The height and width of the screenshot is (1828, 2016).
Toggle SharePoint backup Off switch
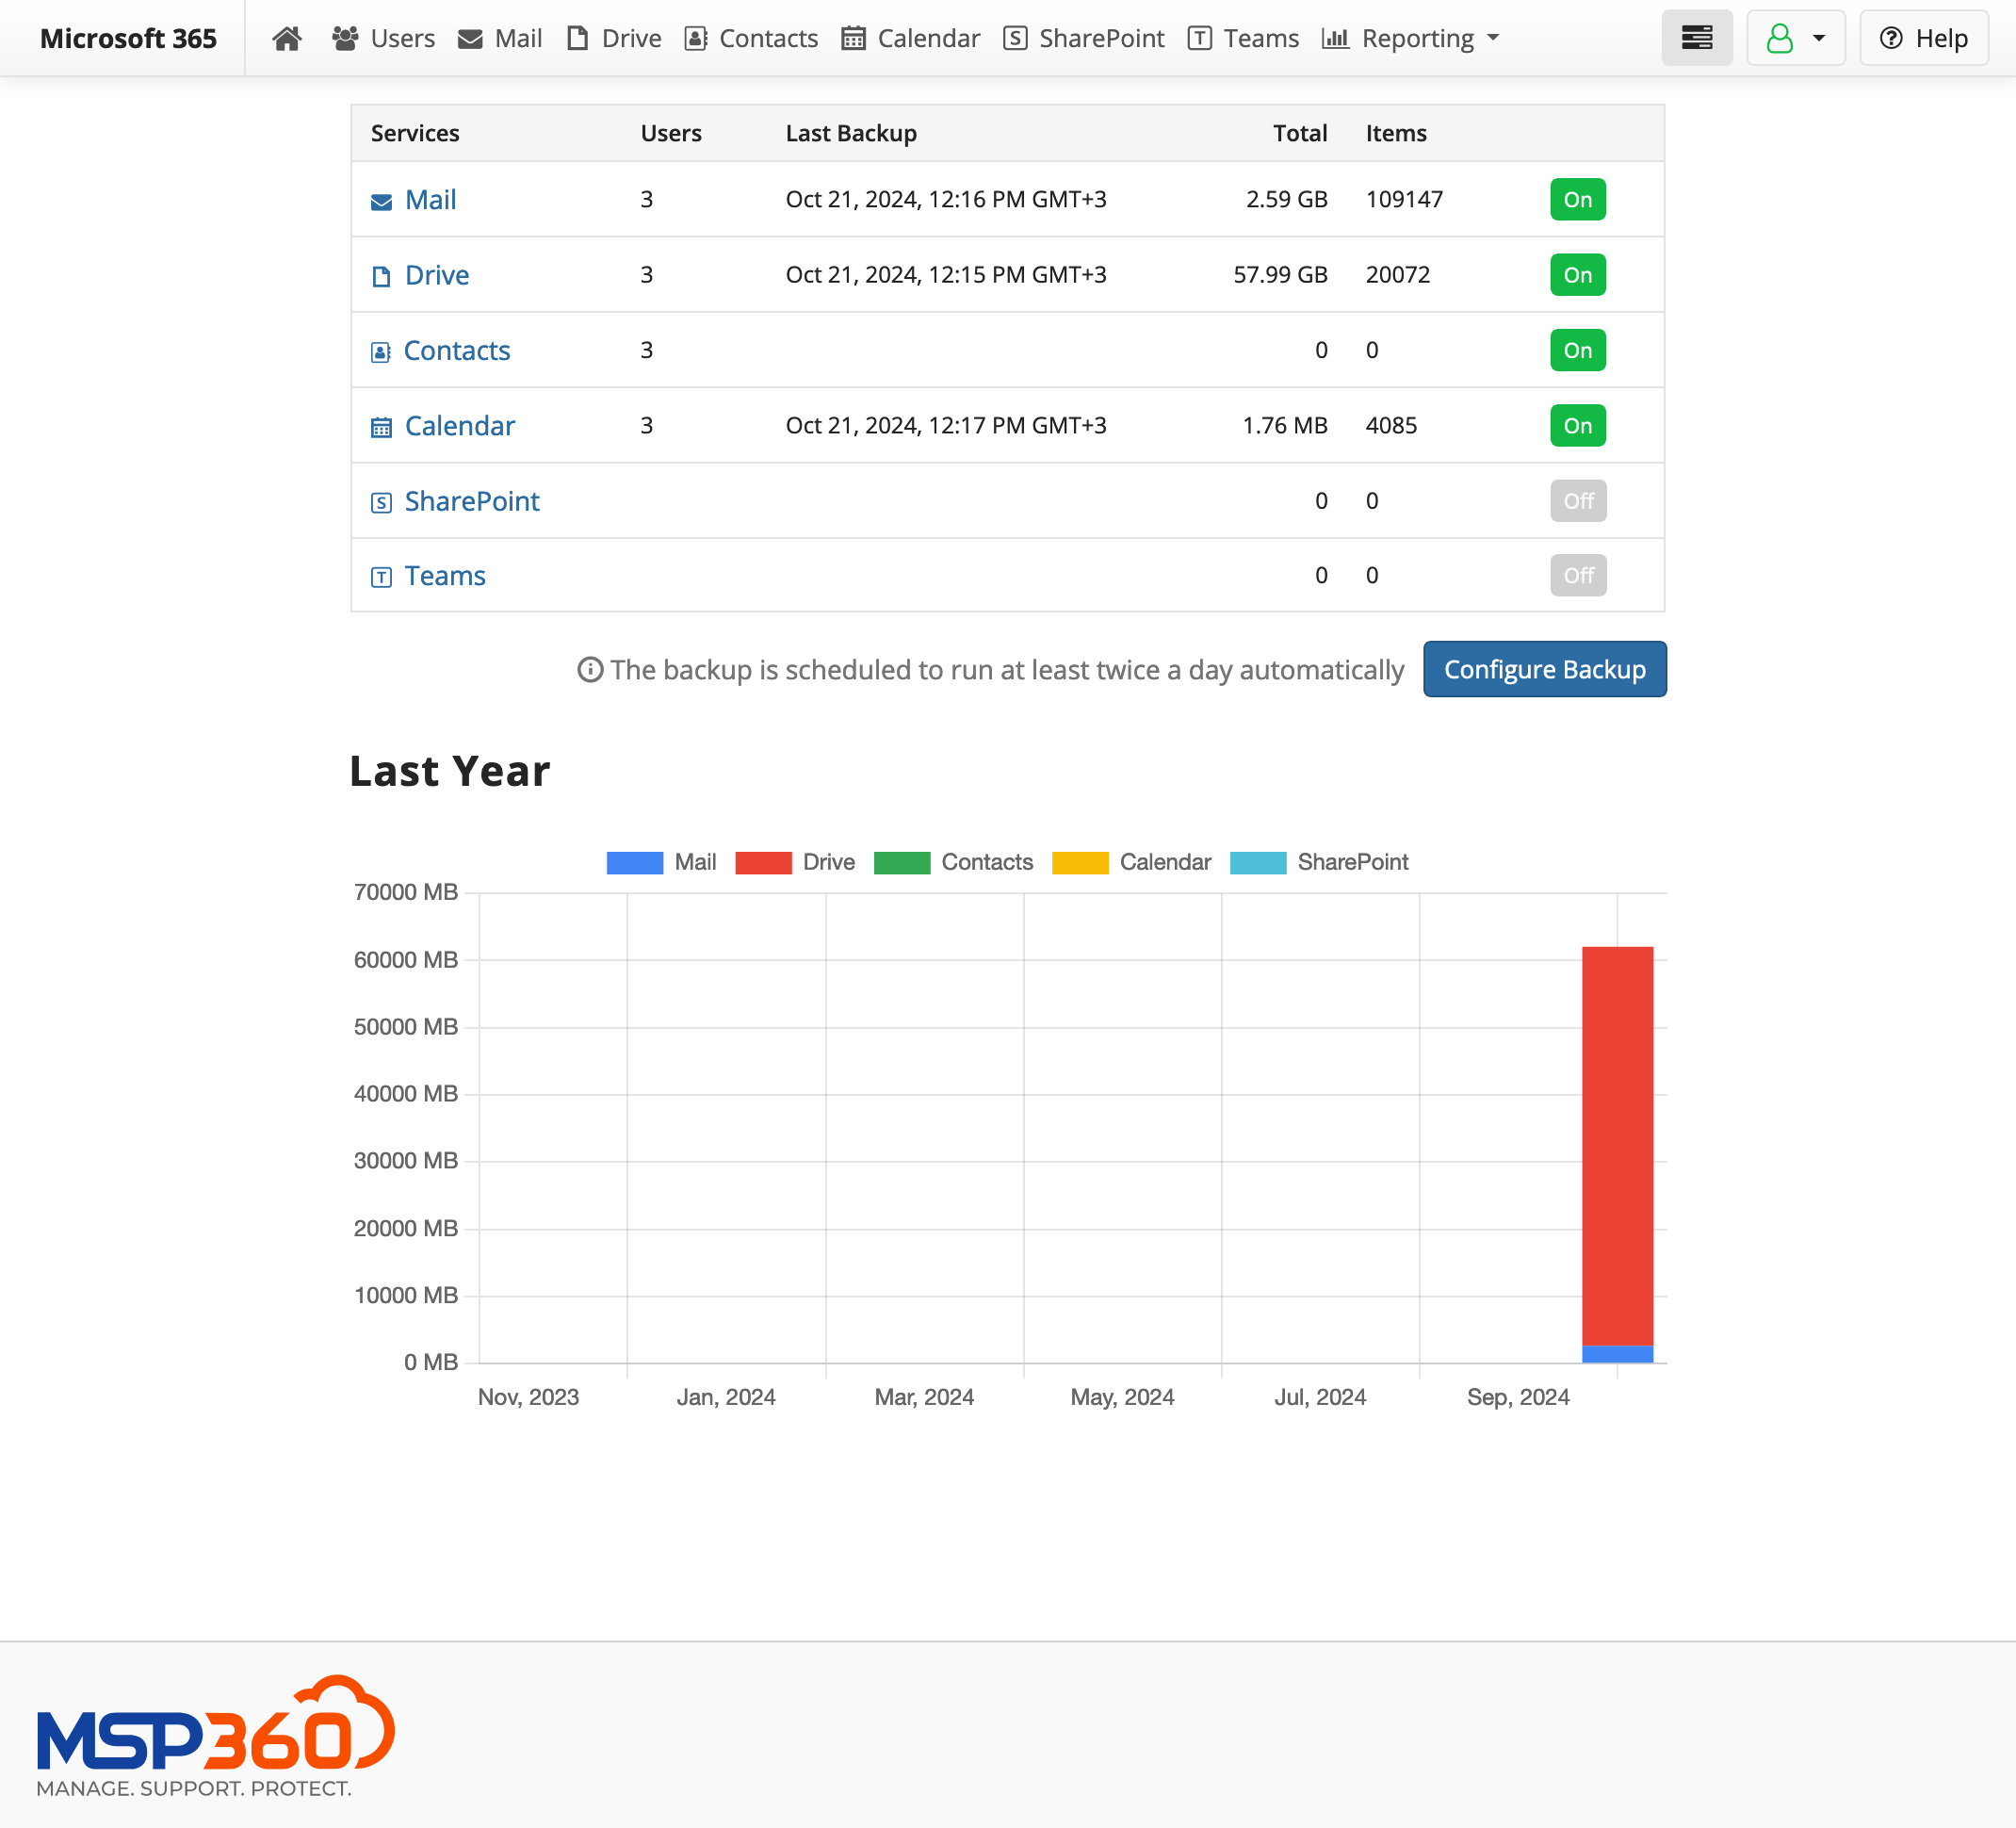1578,501
